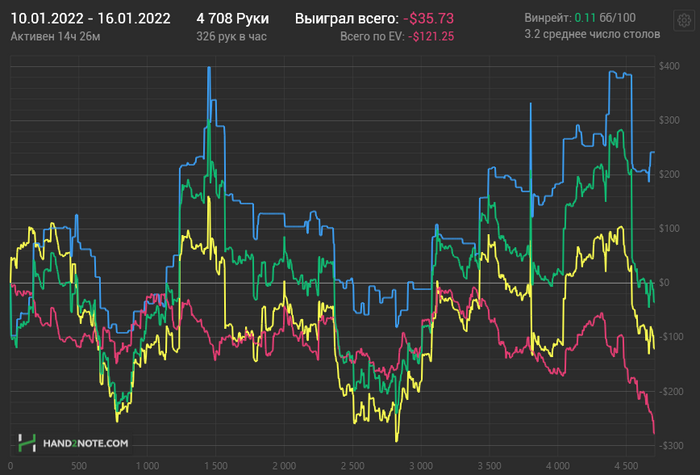700x475 pixels.
Task: Click the EV total value -$121.25
Action: pyautogui.click(x=431, y=37)
